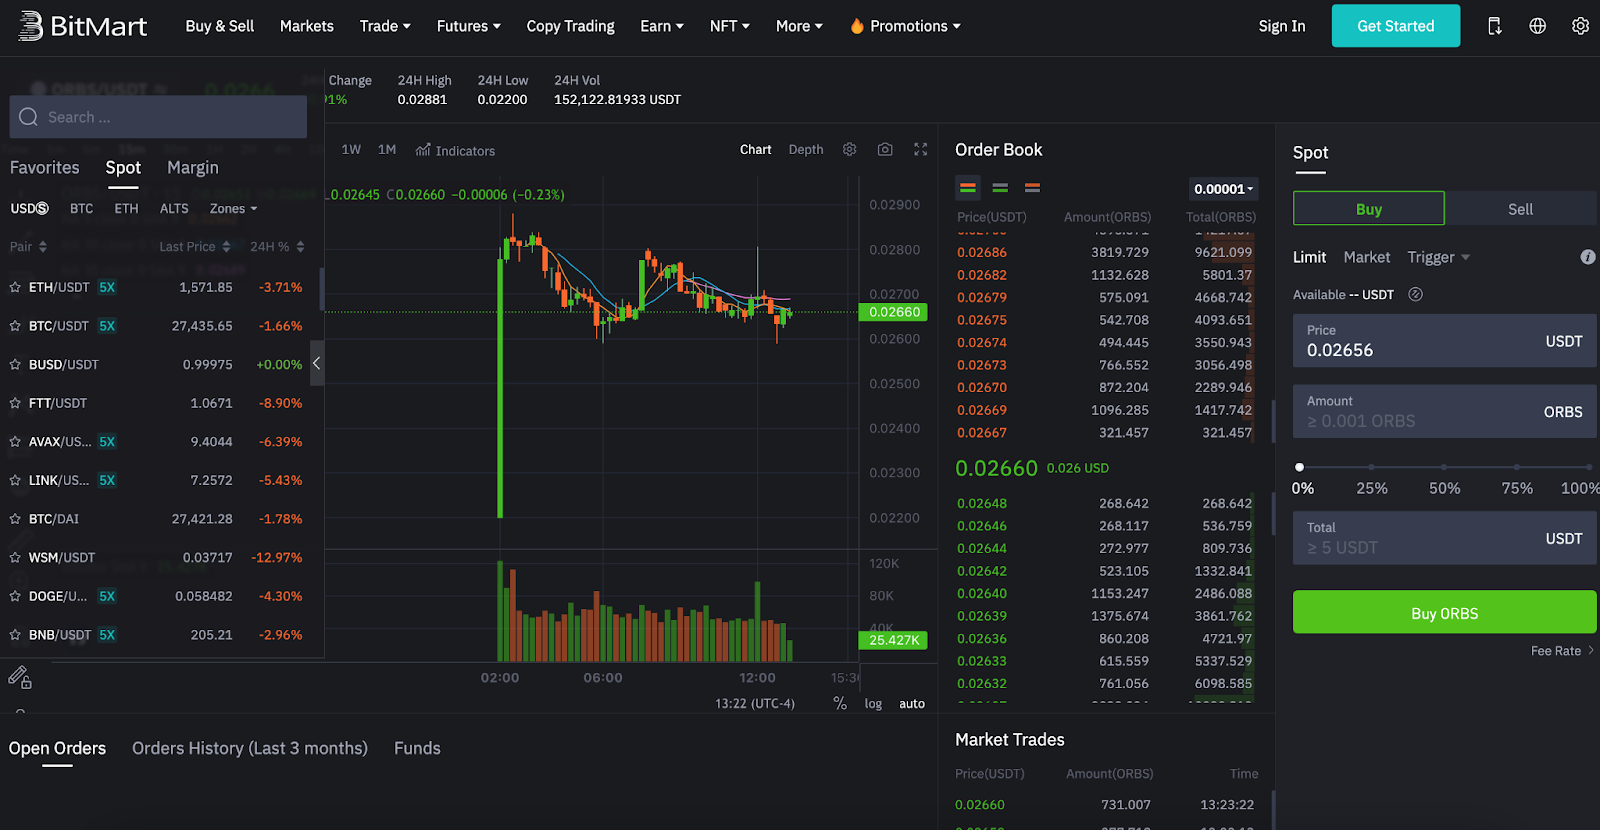The height and width of the screenshot is (830, 1600).
Task: Open the header settings gear icon
Action: 1580,26
